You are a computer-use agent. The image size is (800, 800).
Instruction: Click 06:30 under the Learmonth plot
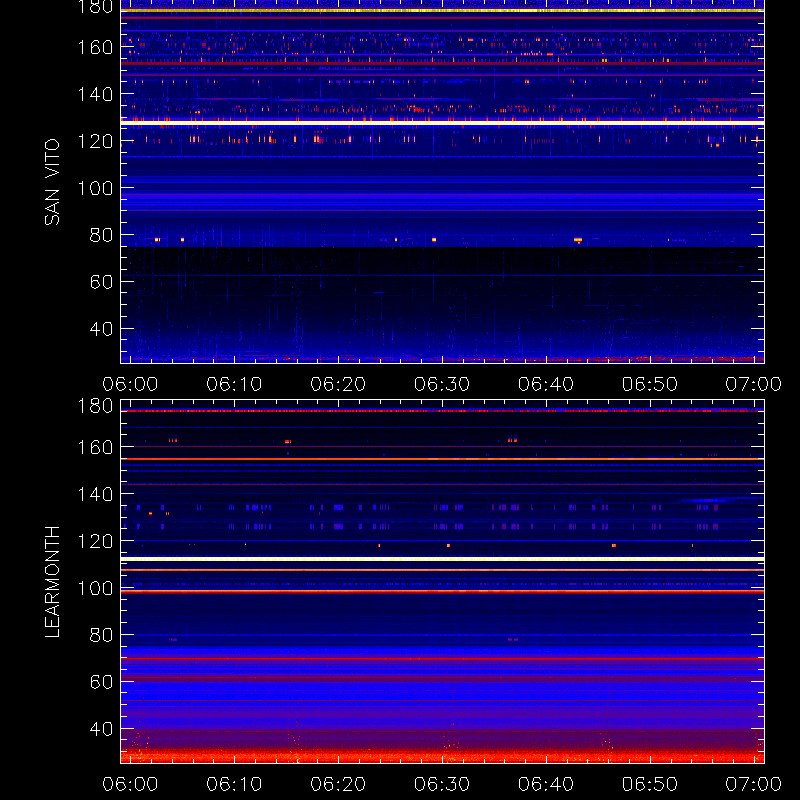point(442,784)
